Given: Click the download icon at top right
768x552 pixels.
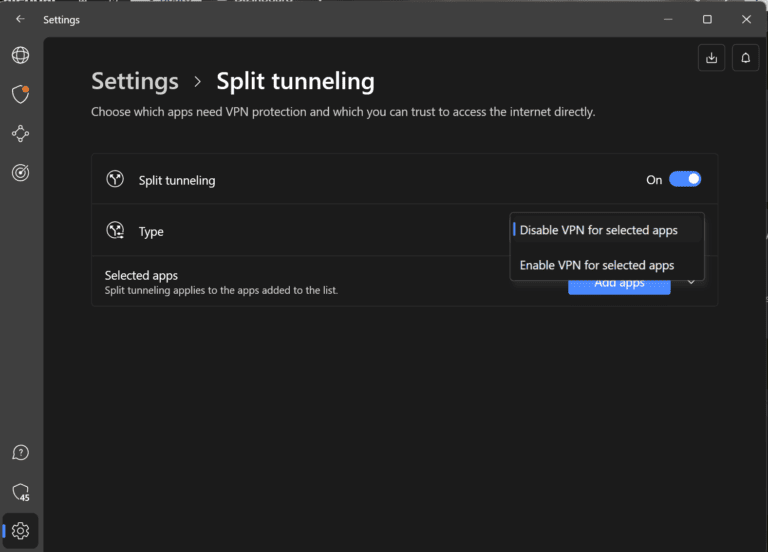Looking at the screenshot, I should [711, 58].
